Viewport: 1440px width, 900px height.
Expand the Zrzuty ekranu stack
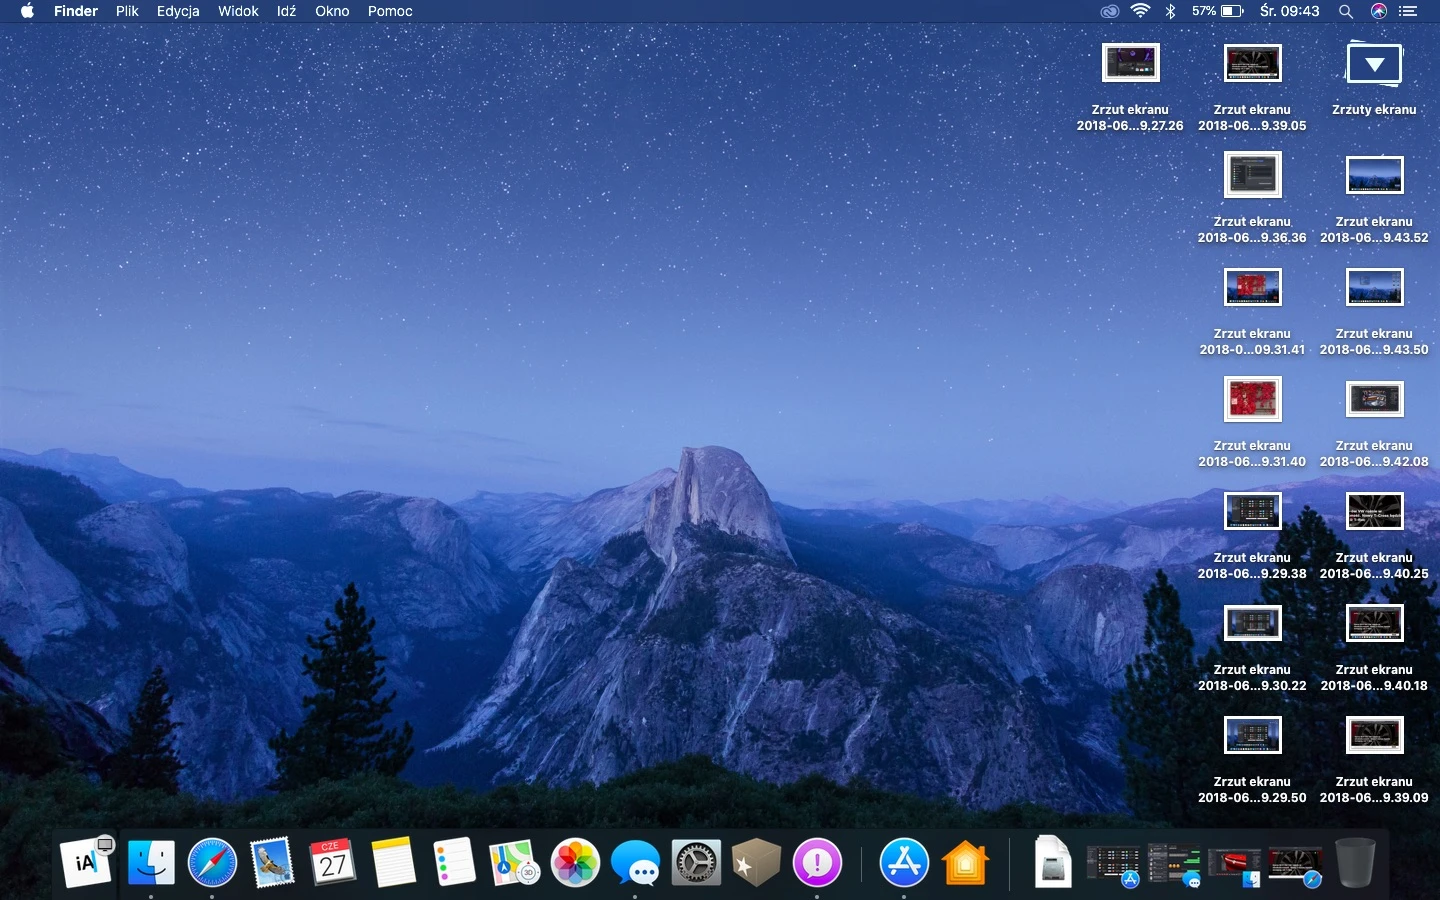(1374, 64)
